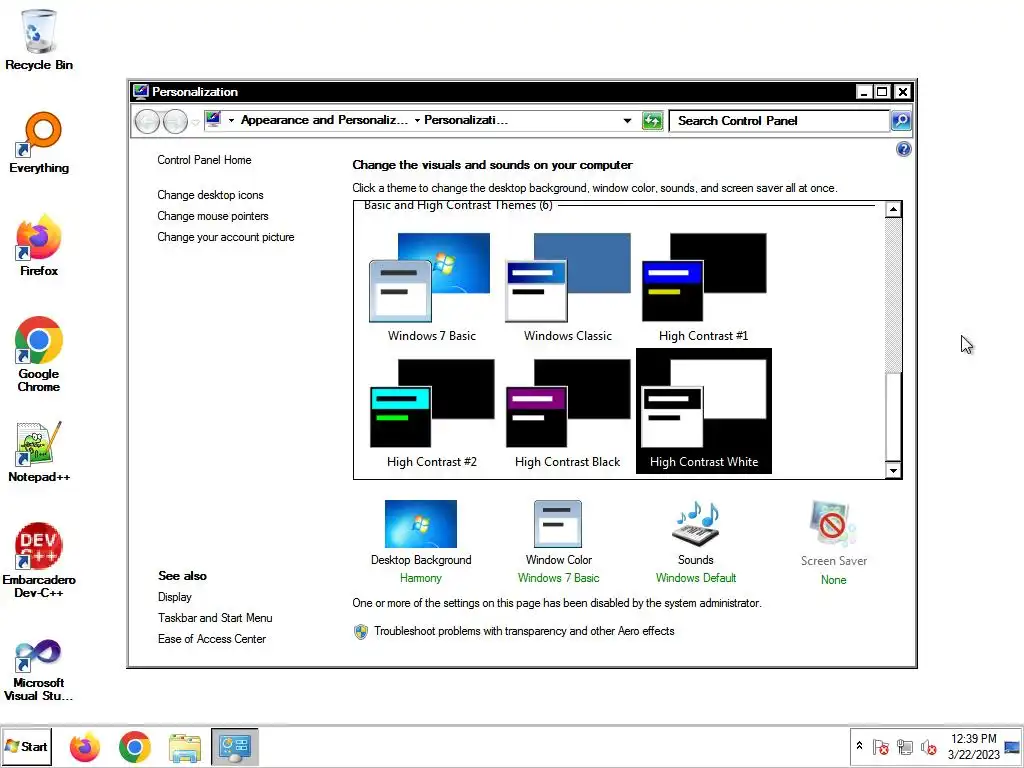Click the green Refresh button
The width and height of the screenshot is (1024, 768).
pyautogui.click(x=652, y=121)
